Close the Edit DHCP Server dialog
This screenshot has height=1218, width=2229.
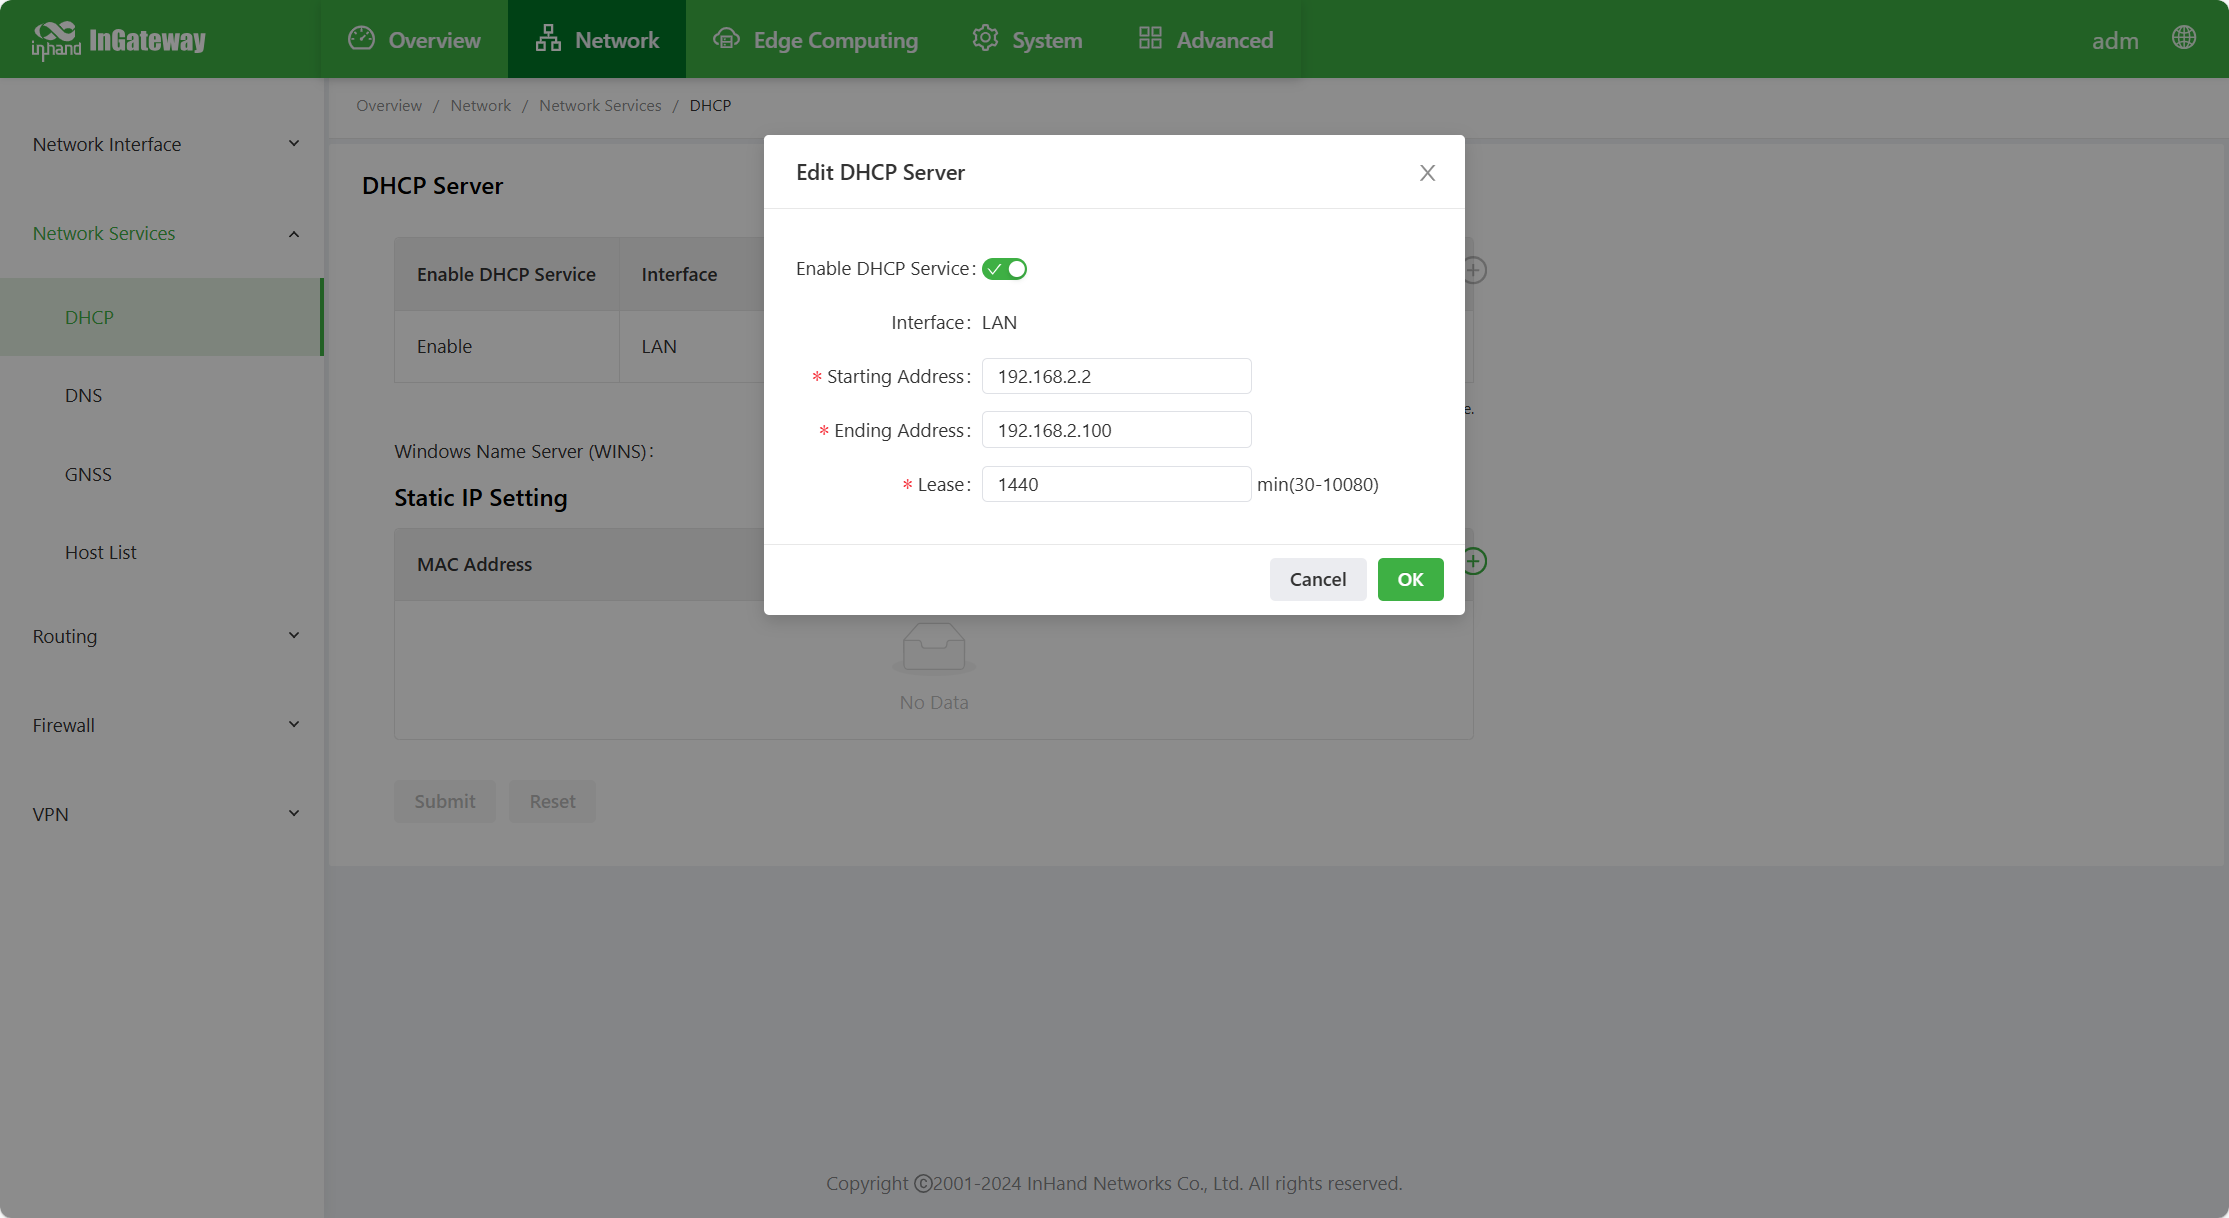(1427, 173)
